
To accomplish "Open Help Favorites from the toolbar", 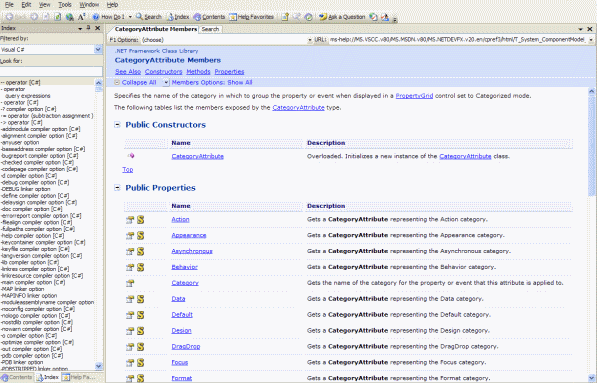I will (251, 17).
